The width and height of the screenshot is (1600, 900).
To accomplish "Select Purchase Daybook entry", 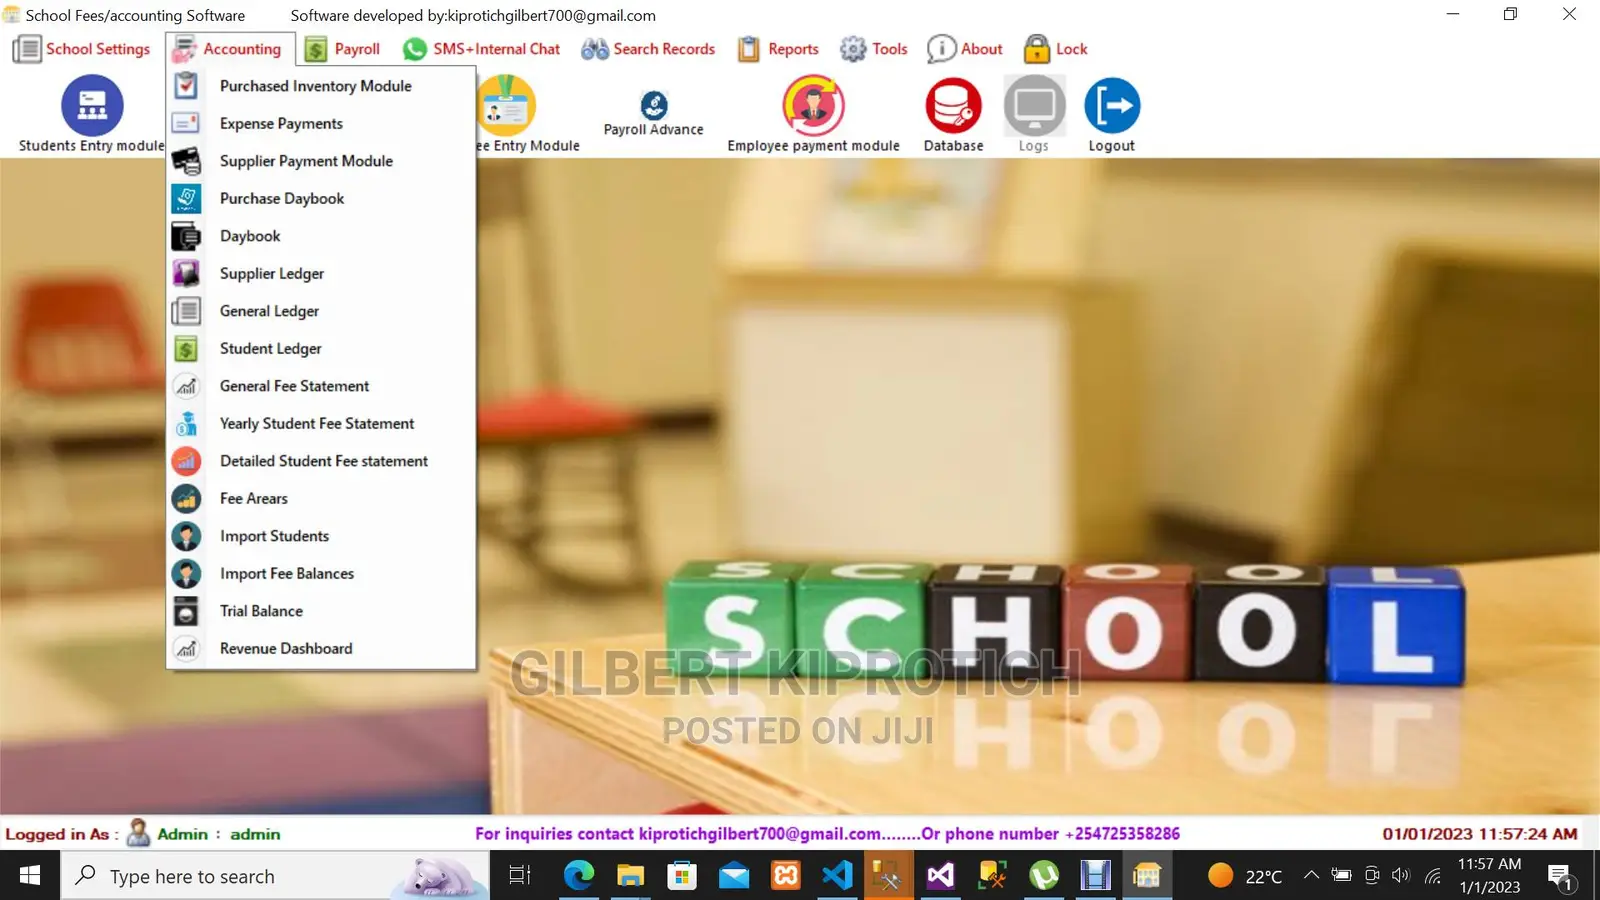I will point(321,198).
